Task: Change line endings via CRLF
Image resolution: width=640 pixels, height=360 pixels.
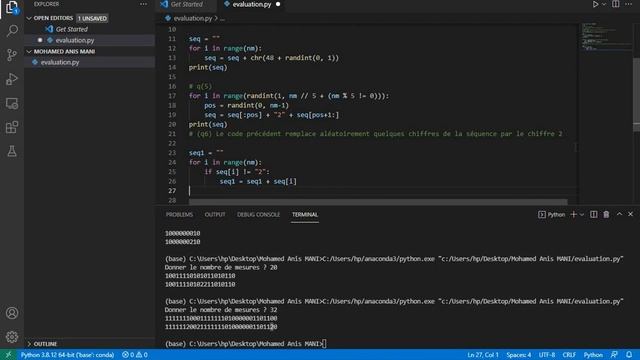Action: point(569,355)
